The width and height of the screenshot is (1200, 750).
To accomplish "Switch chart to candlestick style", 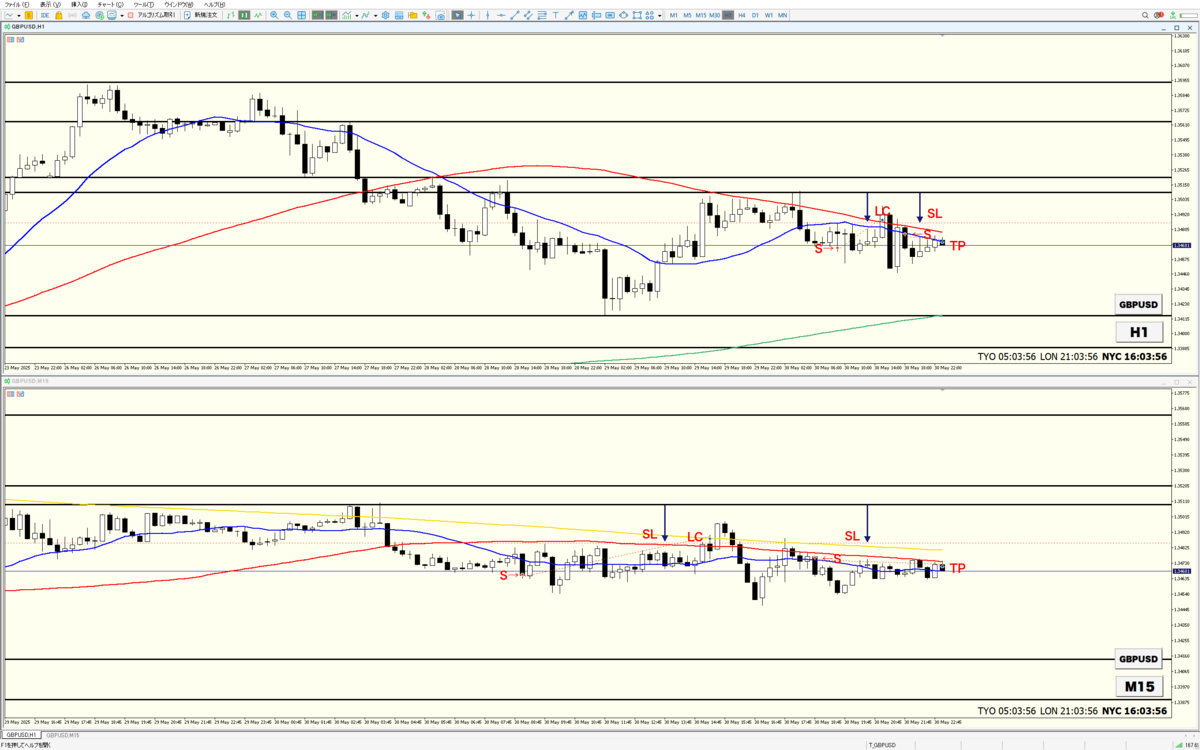I will 244,15.
